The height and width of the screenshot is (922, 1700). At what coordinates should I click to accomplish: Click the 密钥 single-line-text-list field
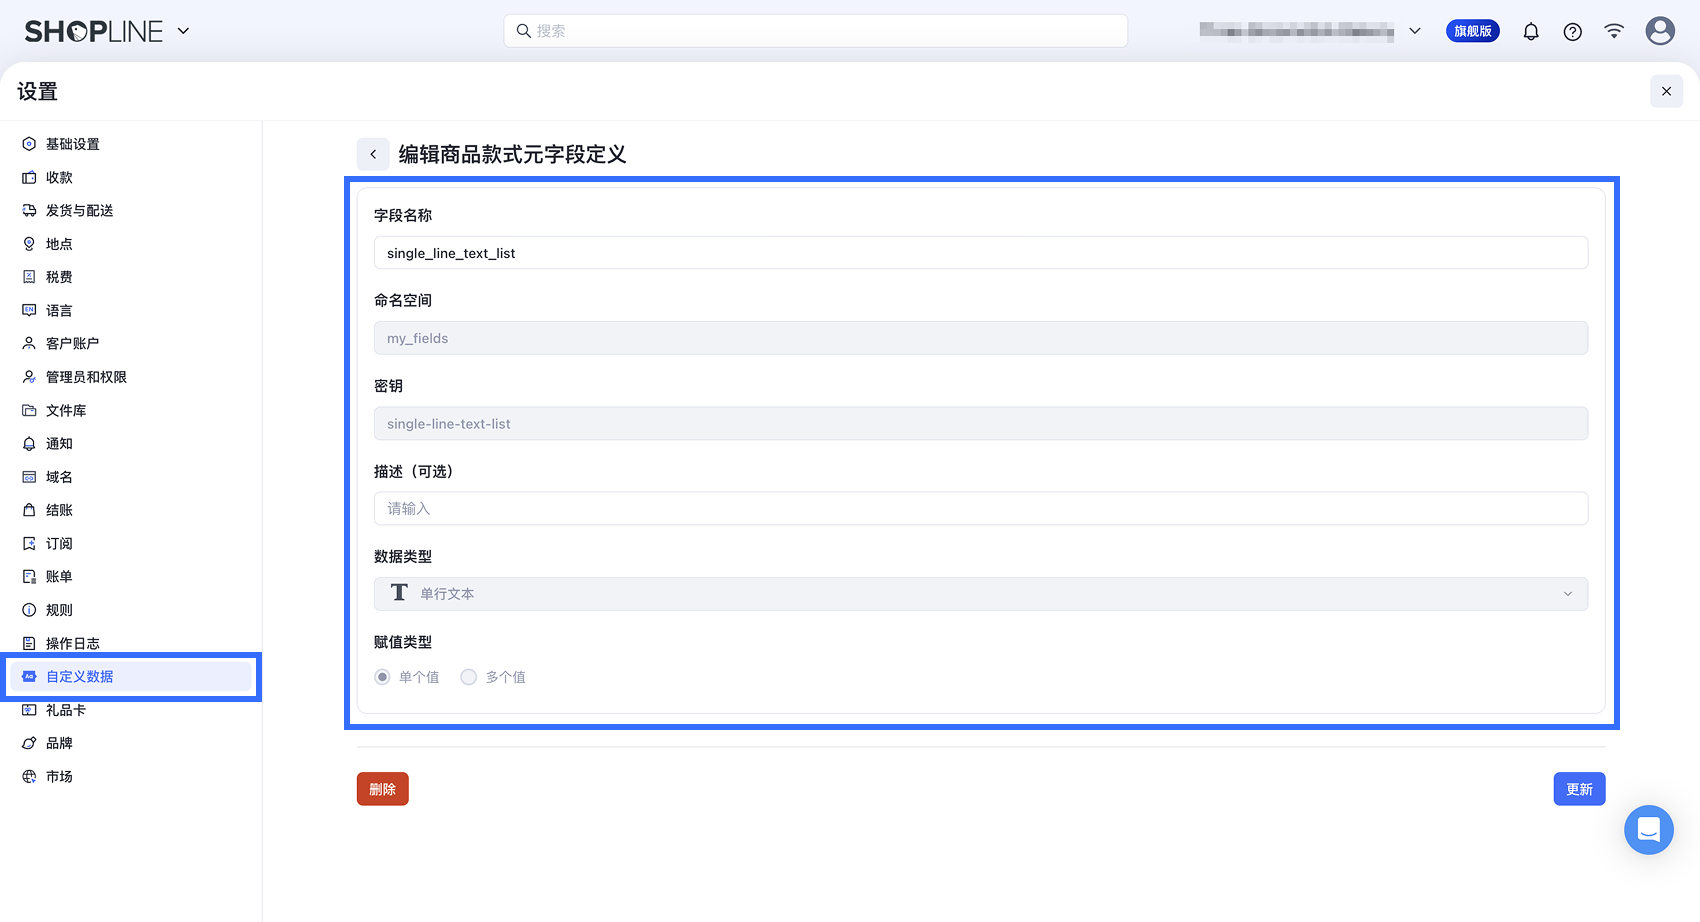coord(981,424)
